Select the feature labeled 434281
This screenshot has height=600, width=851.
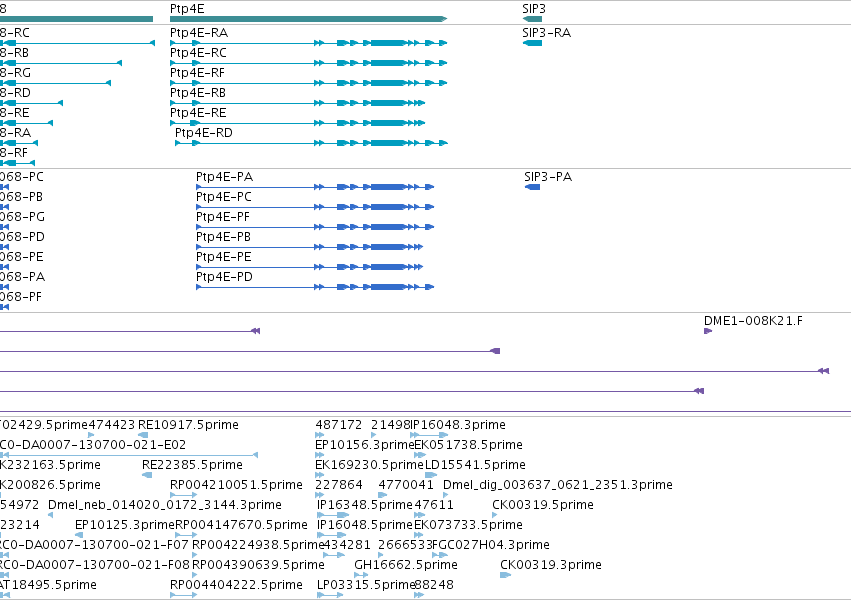tap(347, 545)
